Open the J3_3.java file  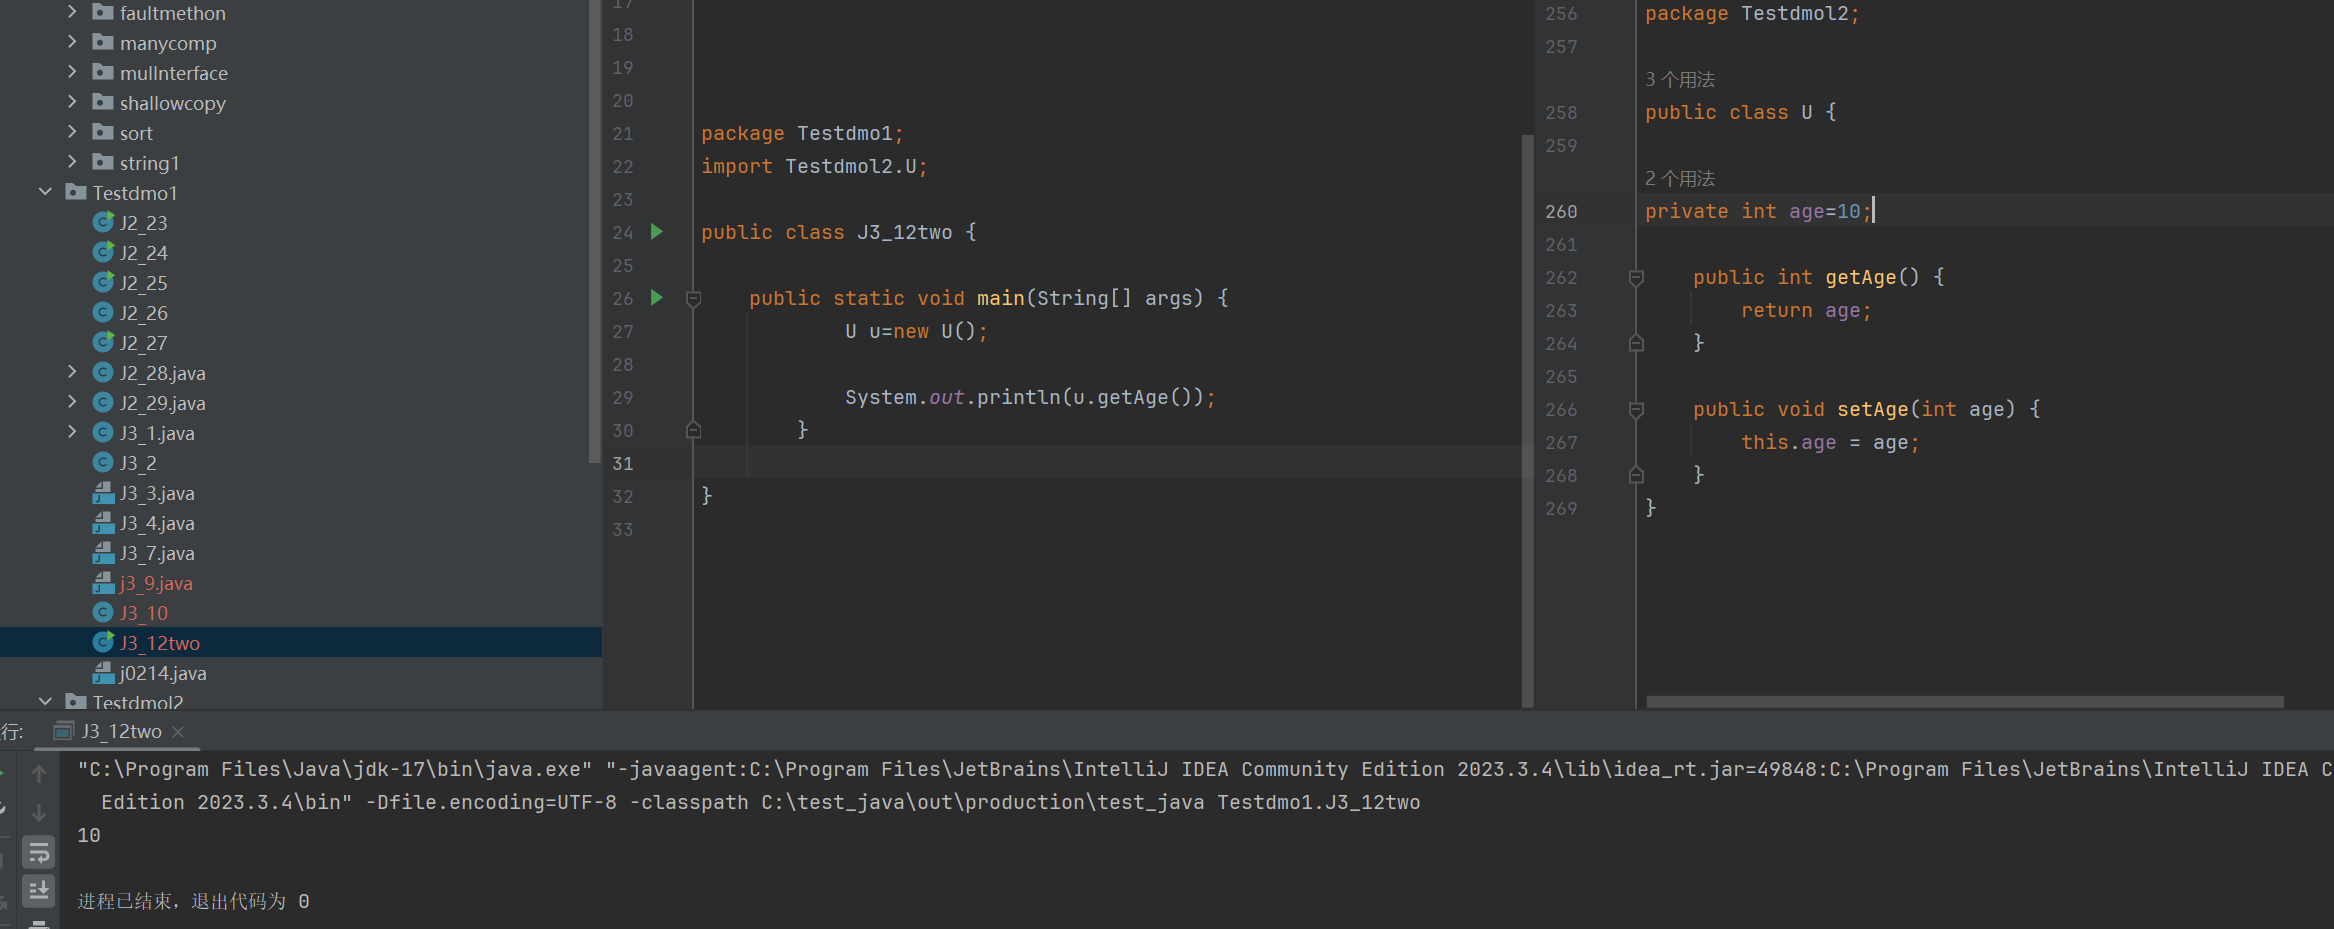(157, 493)
